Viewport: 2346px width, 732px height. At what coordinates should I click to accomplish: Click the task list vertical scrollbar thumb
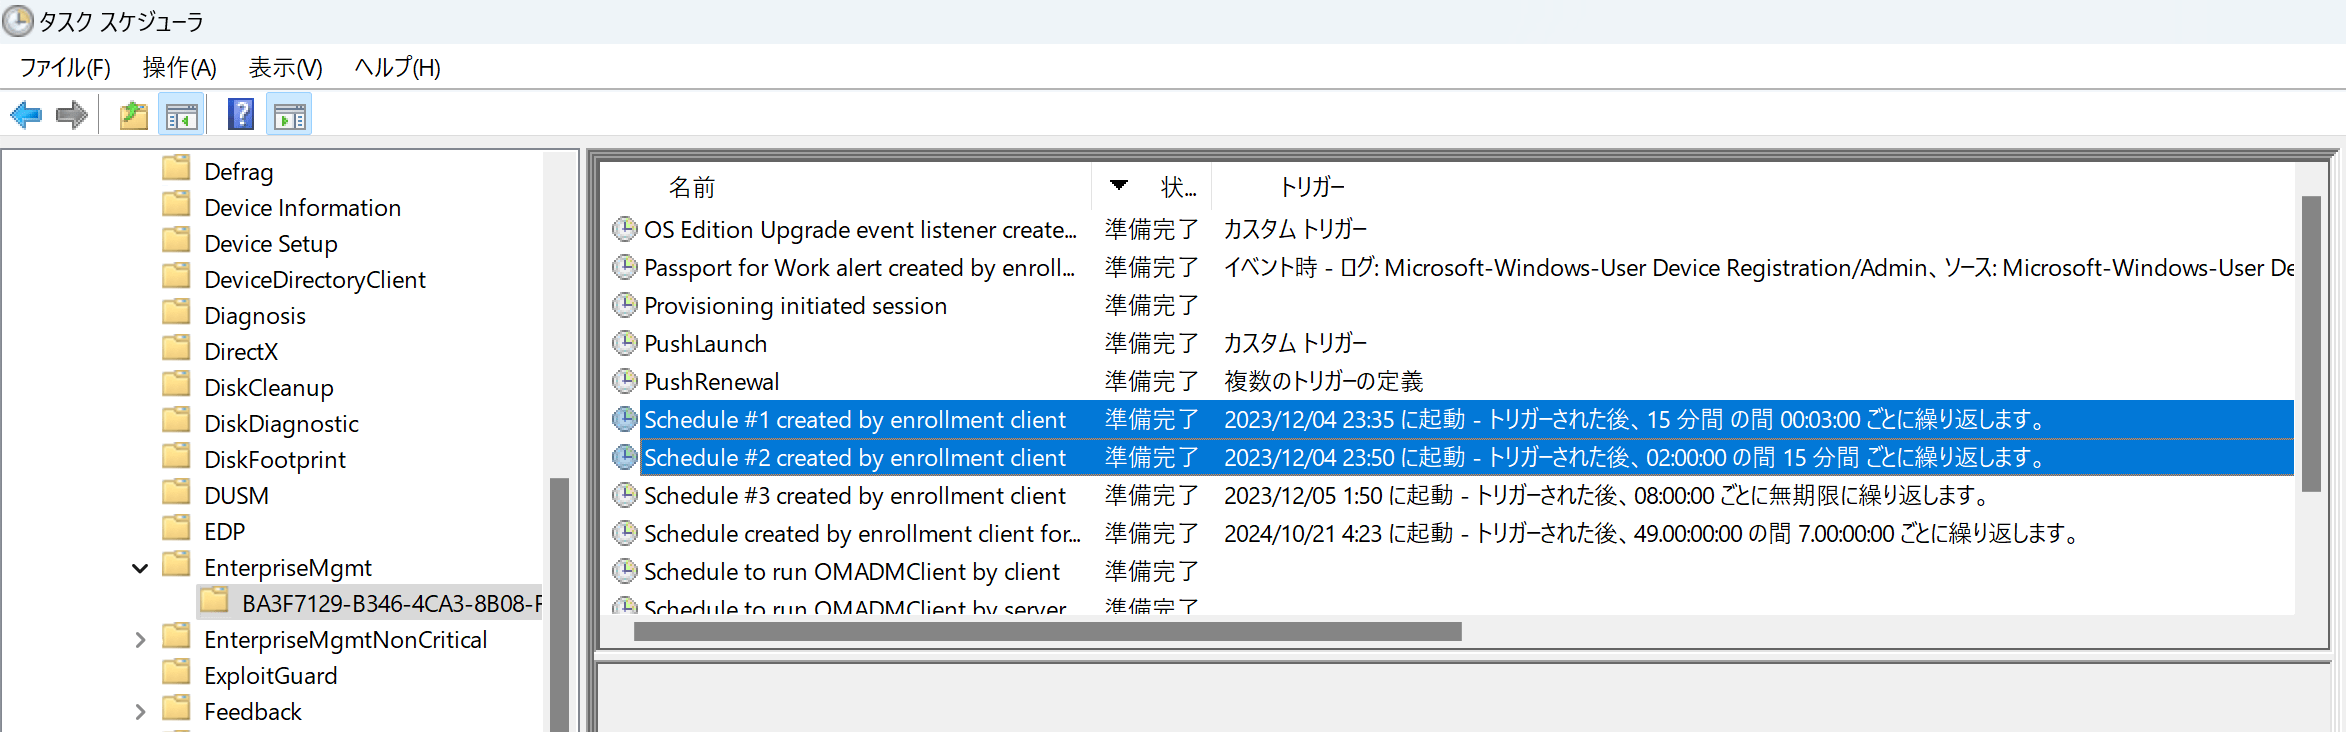[x=2311, y=344]
